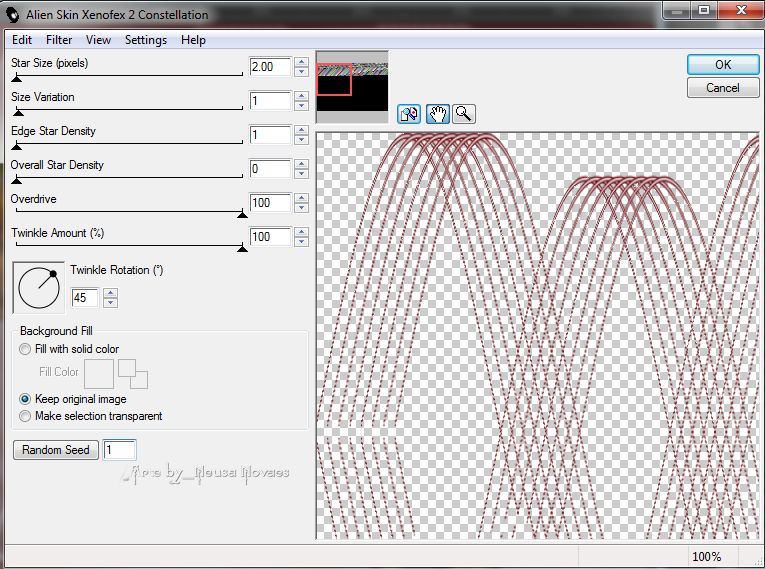This screenshot has height=569, width=765.
Task: Open the Settings menu
Action: 145,40
